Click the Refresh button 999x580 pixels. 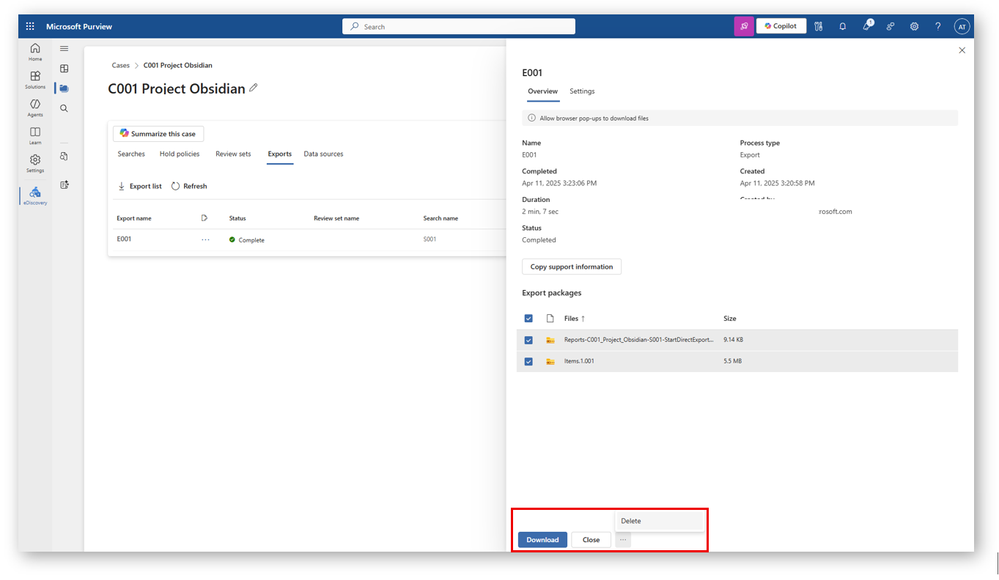point(189,186)
